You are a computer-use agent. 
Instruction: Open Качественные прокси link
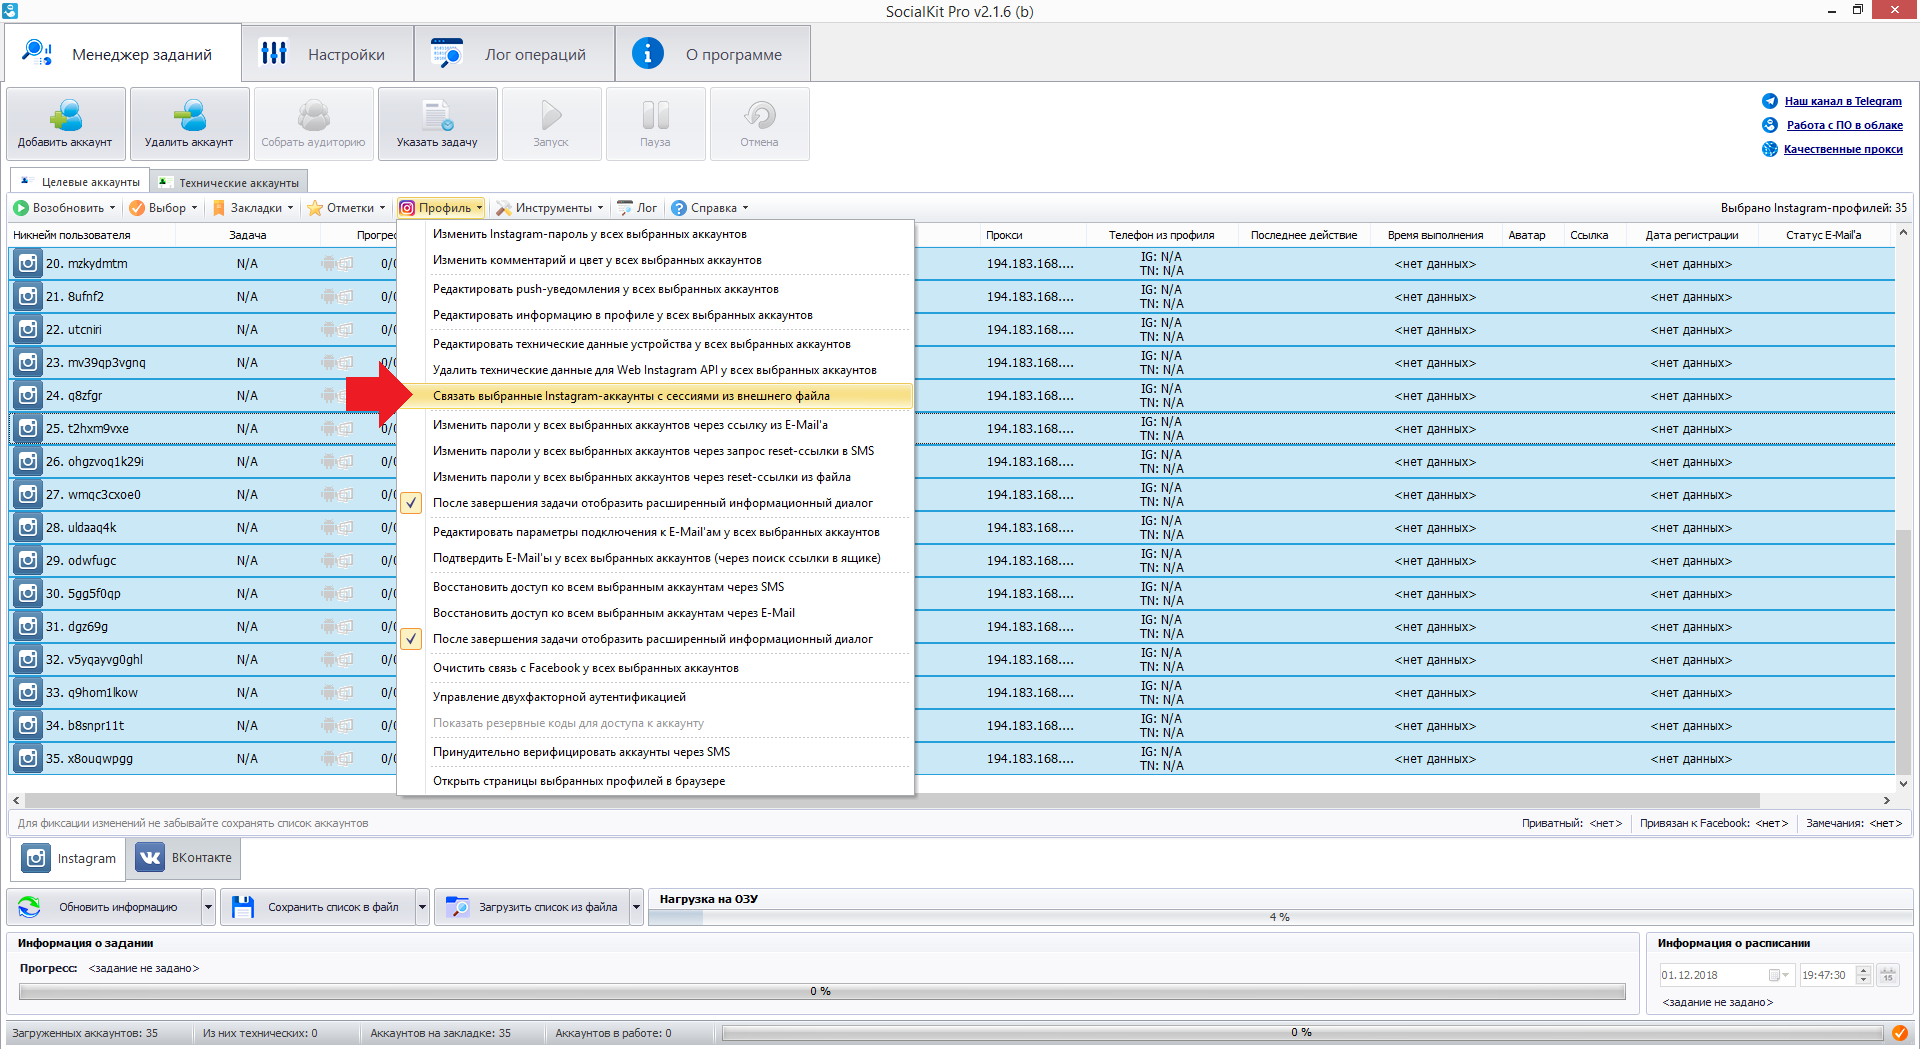(1843, 149)
